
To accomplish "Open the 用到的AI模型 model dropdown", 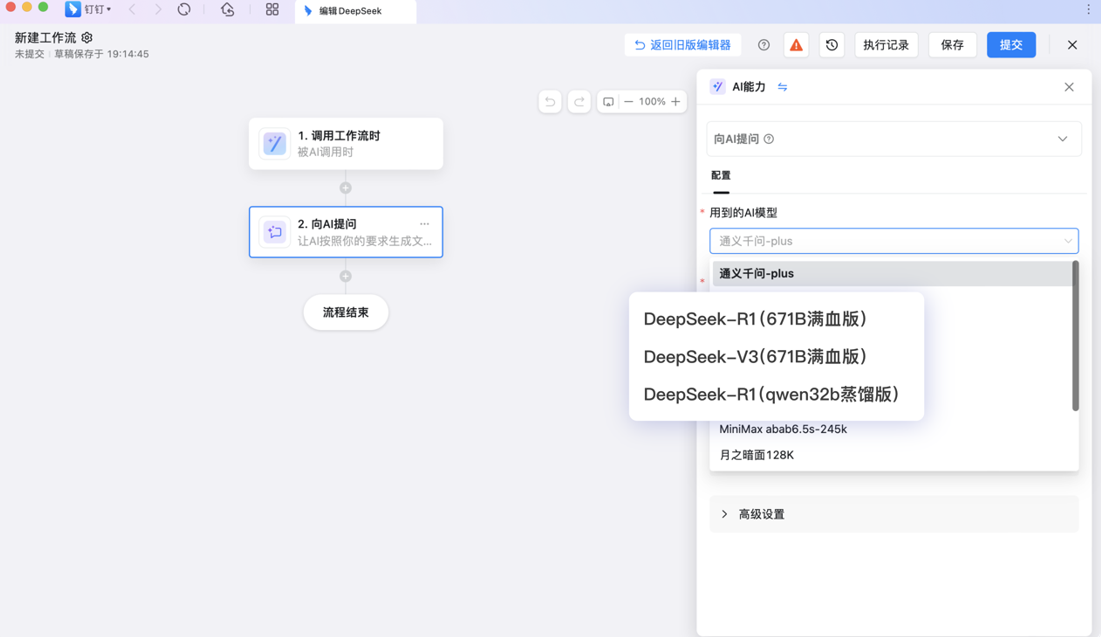I will point(893,240).
